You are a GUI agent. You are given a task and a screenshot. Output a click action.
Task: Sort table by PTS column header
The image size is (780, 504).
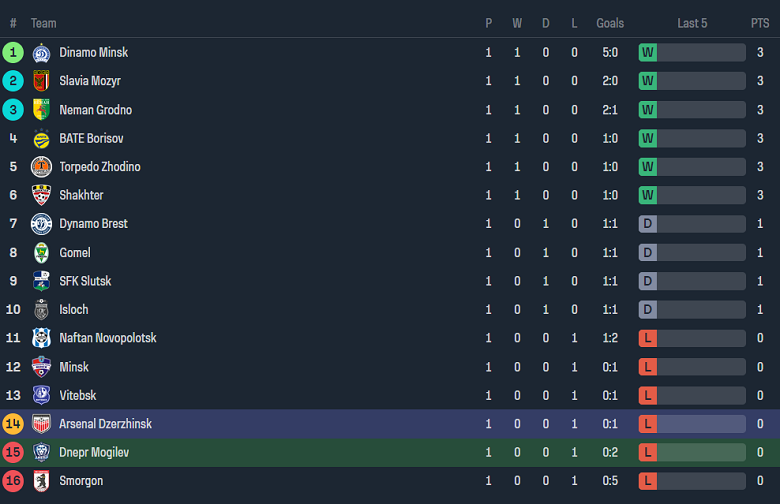pos(760,23)
